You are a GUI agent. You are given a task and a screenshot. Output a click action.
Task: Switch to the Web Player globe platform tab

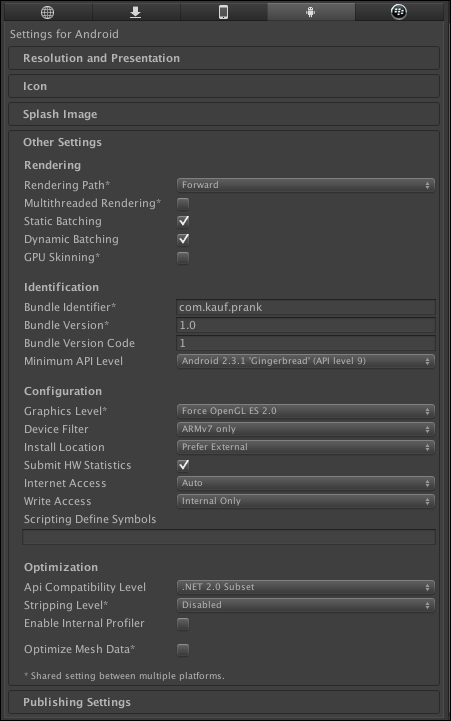pos(48,12)
